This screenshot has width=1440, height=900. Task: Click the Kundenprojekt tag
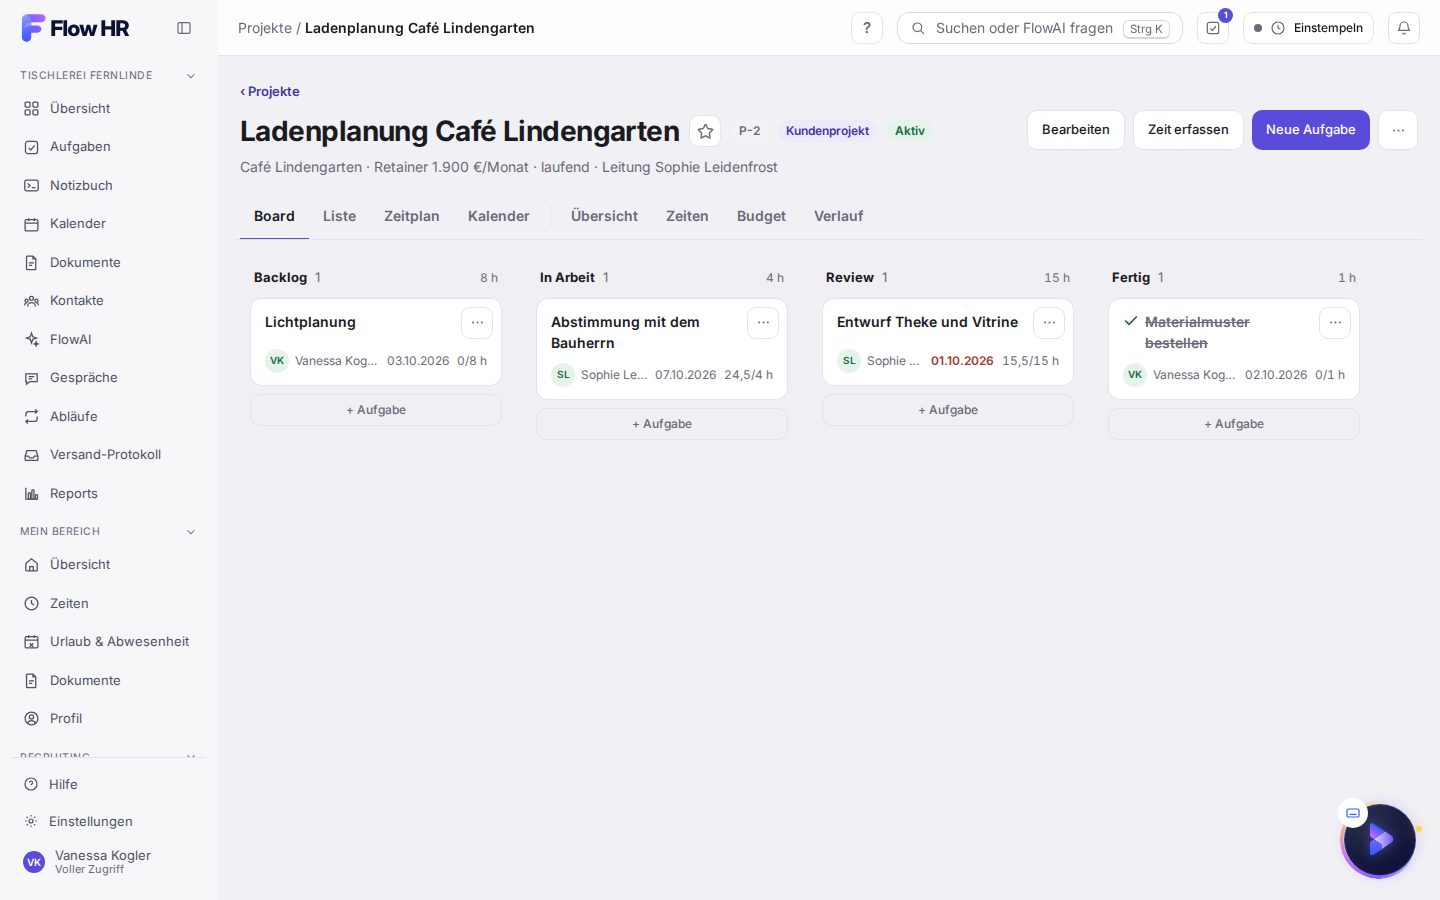[x=827, y=131]
